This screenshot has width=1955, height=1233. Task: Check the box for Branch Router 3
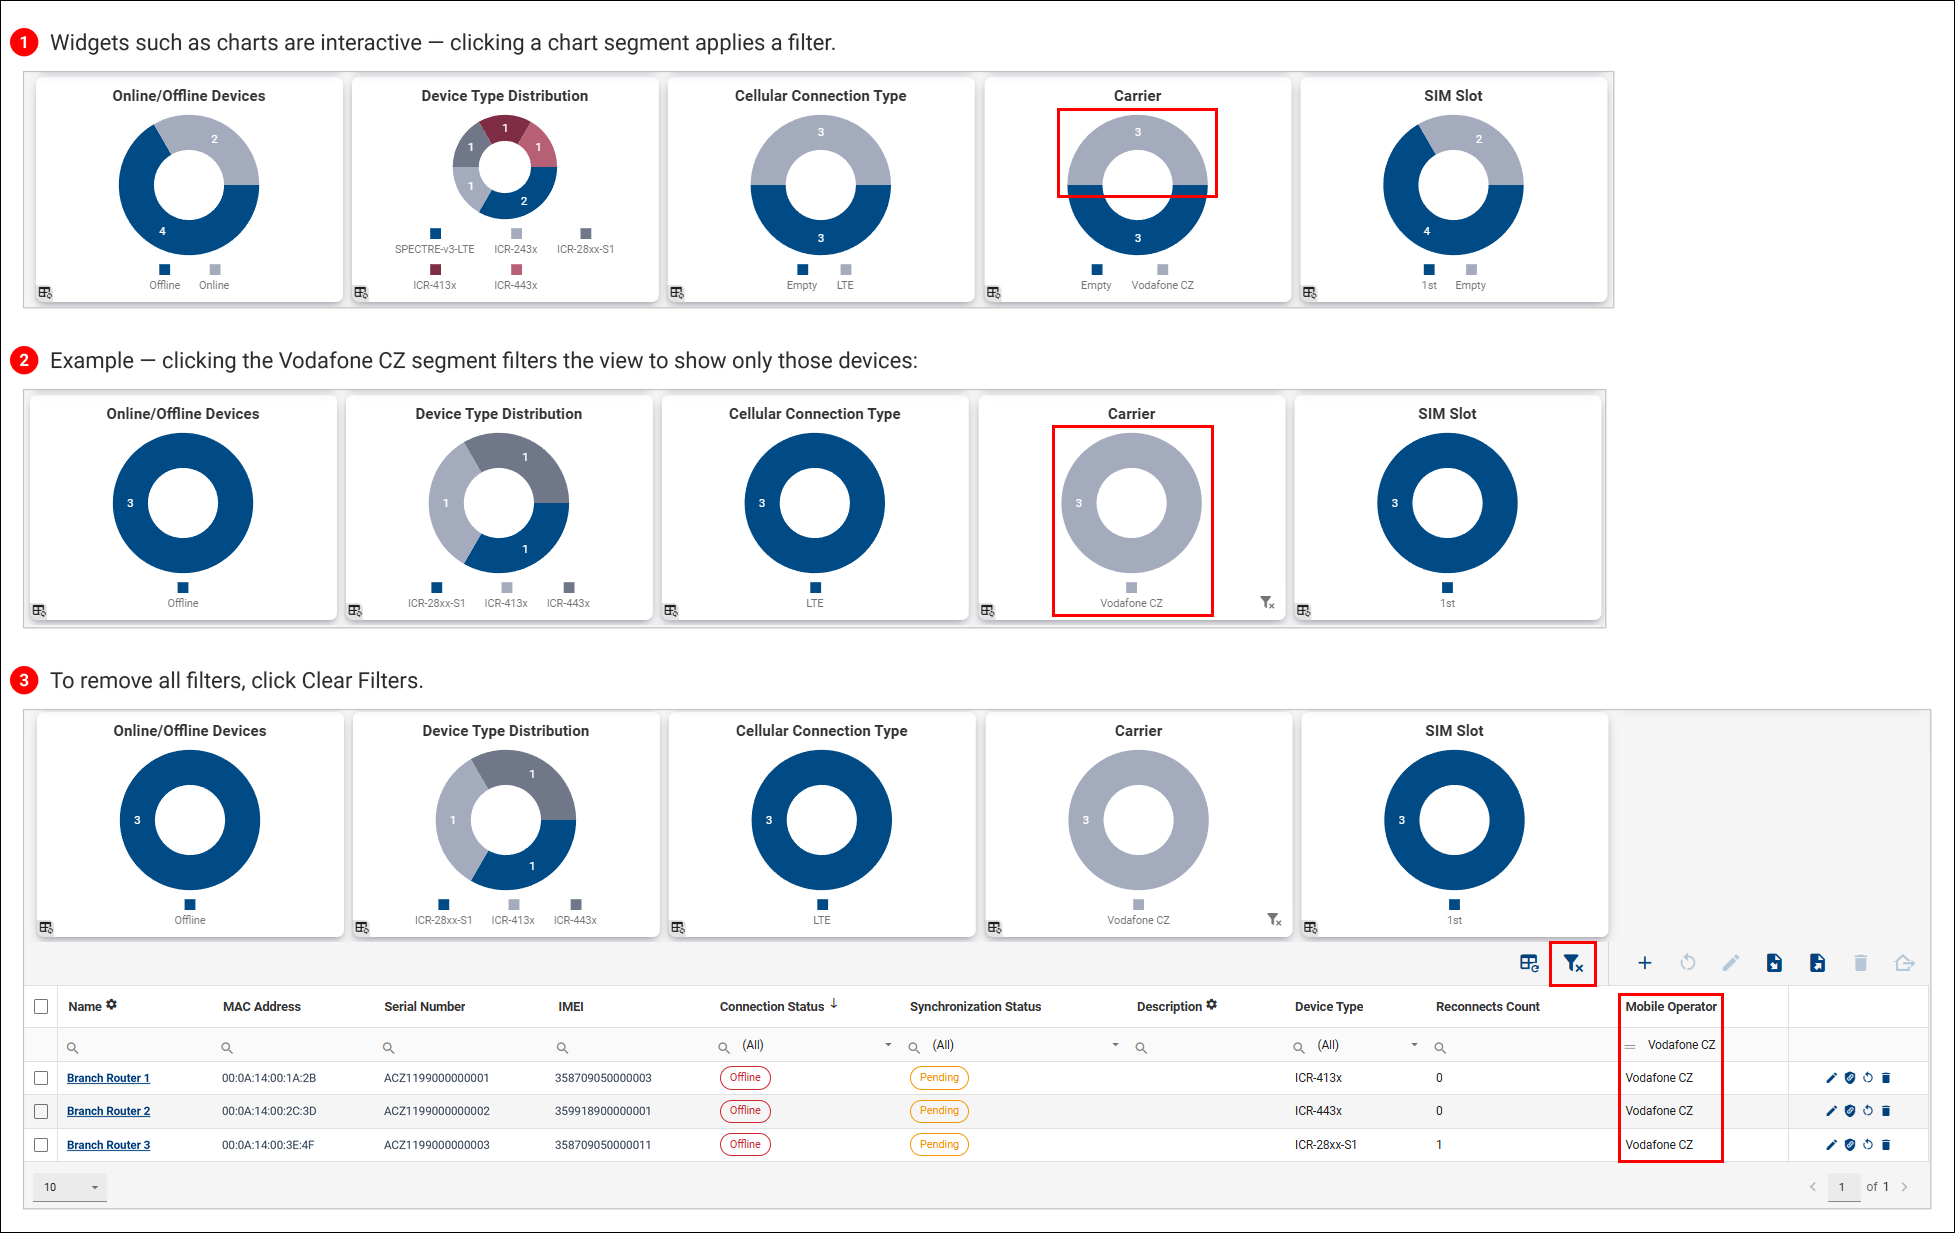(x=41, y=1145)
